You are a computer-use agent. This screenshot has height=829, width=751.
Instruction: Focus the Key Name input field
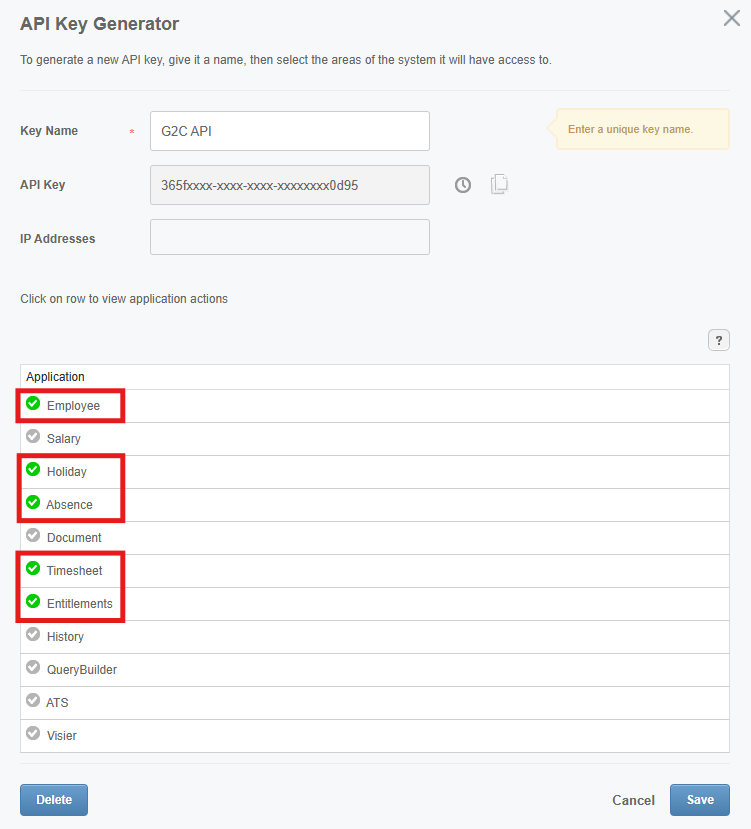click(290, 131)
